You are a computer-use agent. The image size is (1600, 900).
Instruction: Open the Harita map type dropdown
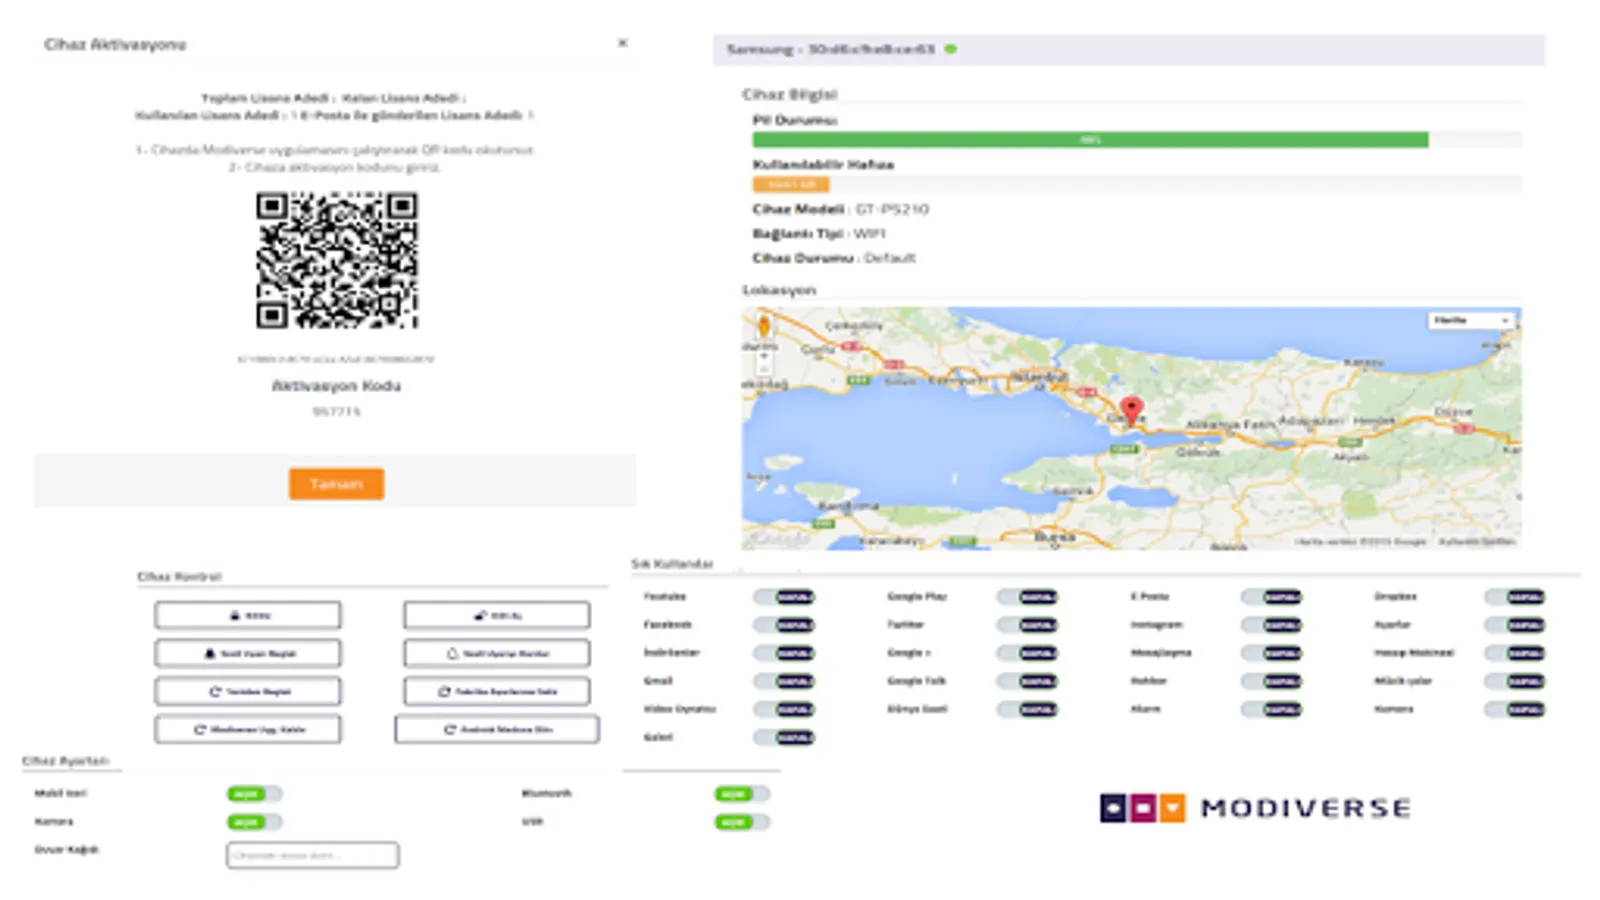coord(1470,320)
